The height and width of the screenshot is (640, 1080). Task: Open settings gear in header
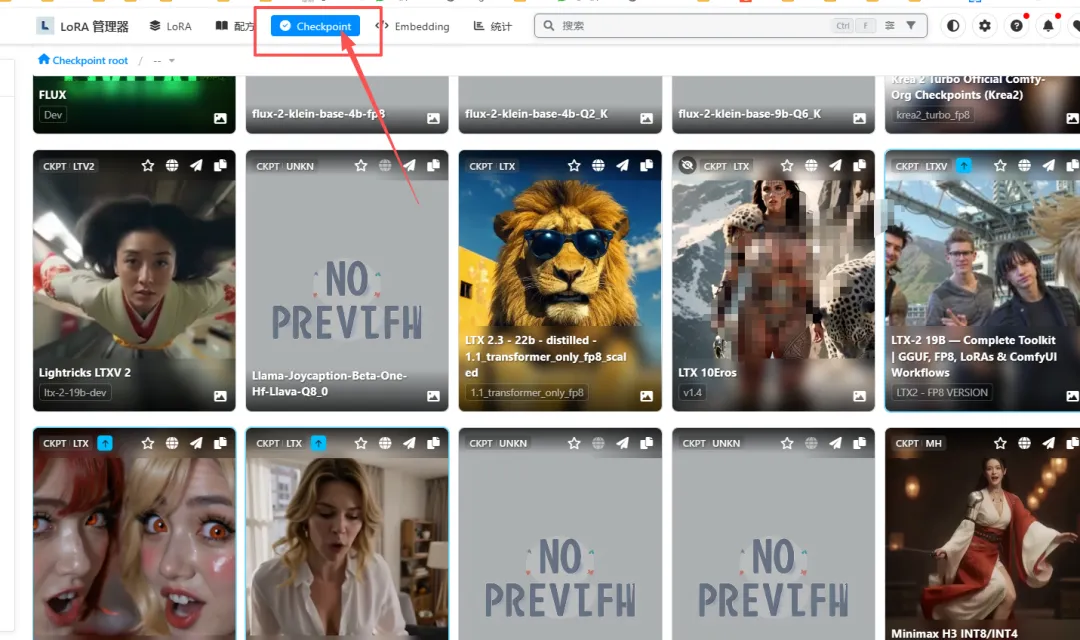[985, 25]
